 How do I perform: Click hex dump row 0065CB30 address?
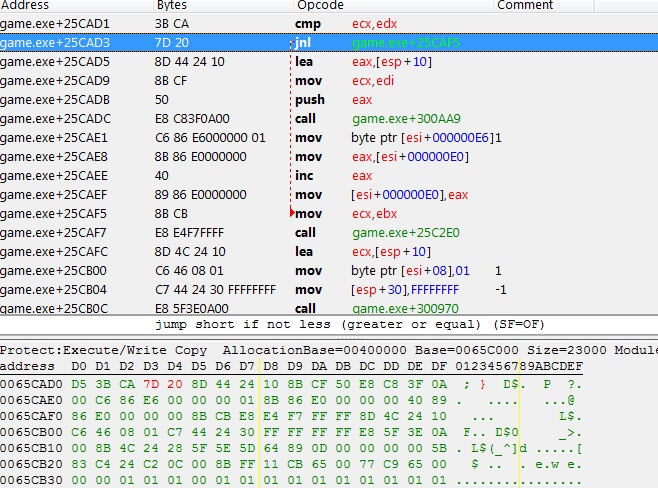[x=31, y=480]
